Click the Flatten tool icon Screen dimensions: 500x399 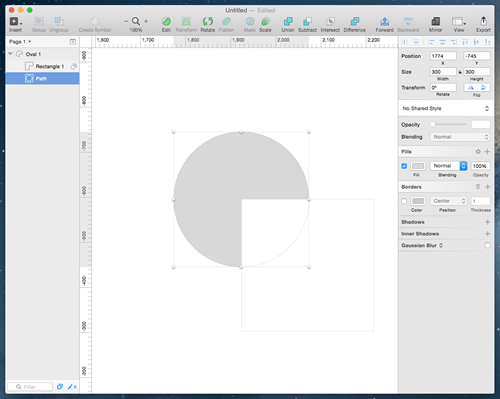coord(226,22)
